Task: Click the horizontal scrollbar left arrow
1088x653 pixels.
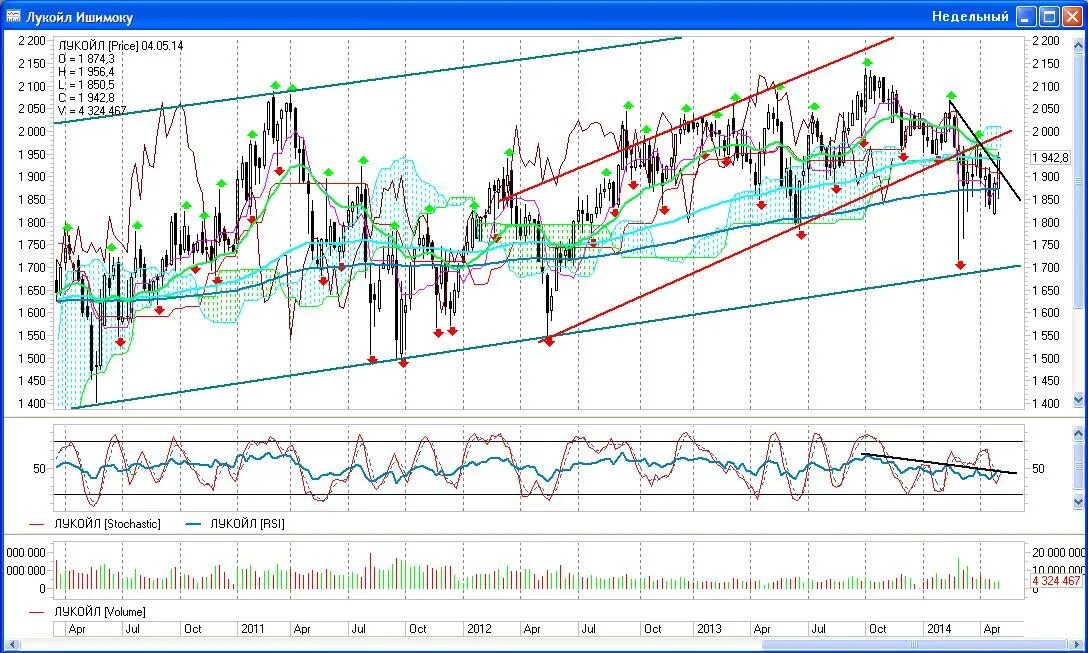Action: [10, 645]
